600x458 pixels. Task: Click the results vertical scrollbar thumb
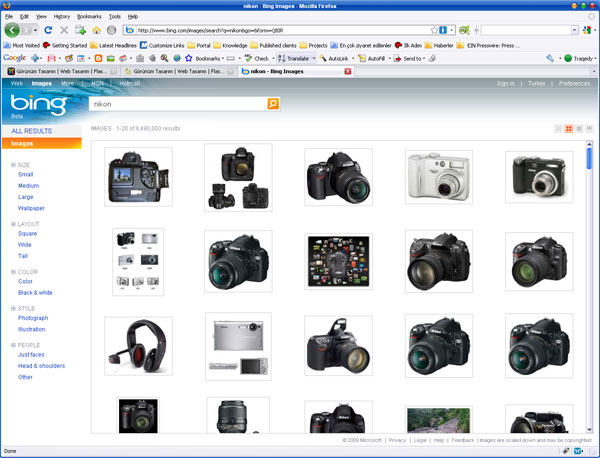(589, 158)
